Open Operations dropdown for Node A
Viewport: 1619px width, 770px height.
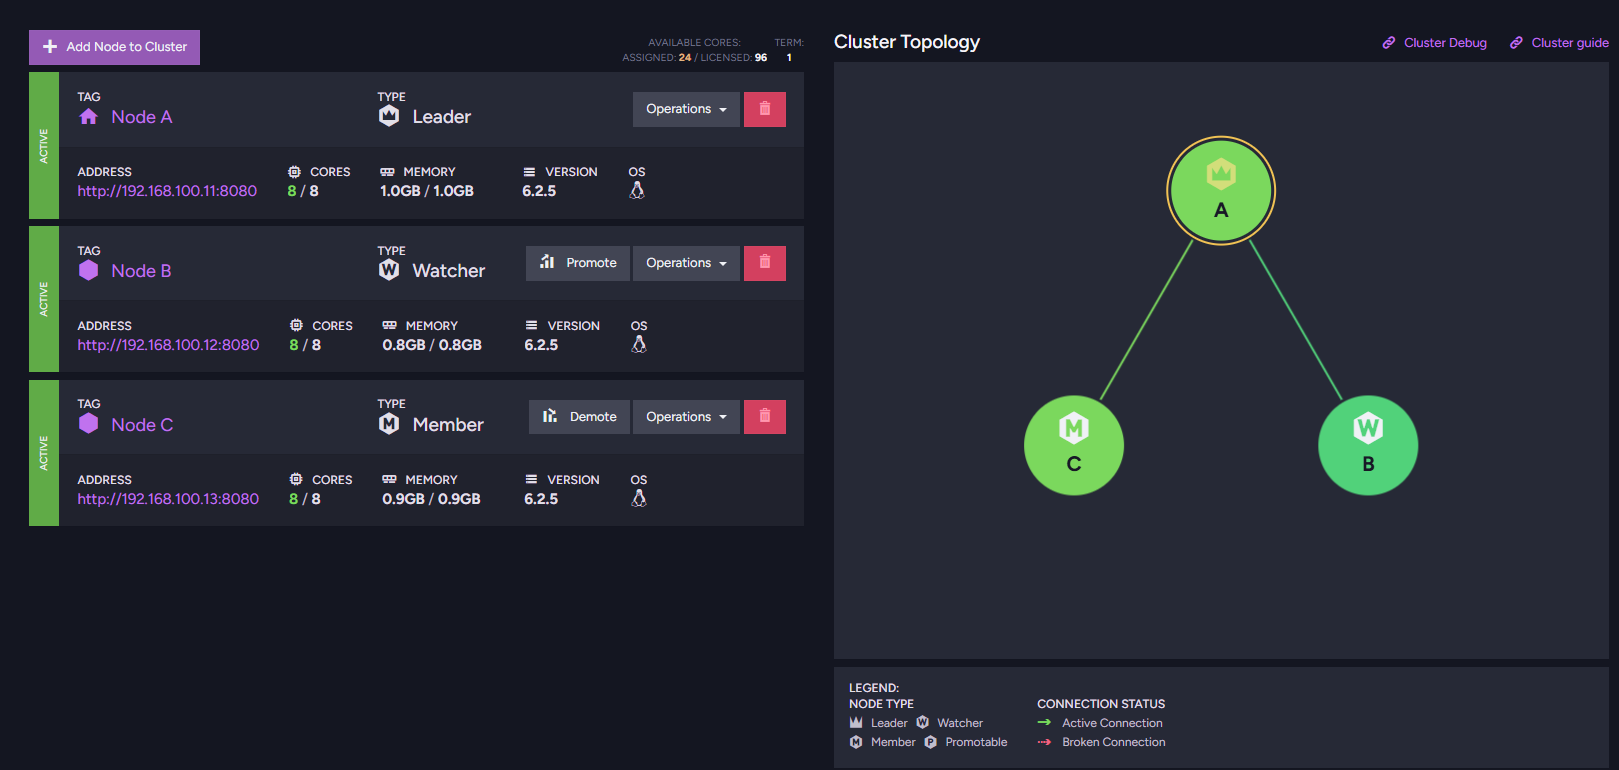(x=686, y=109)
